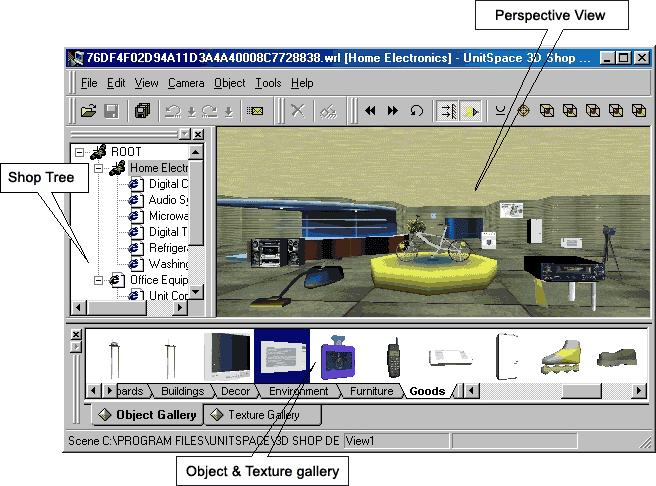The height and width of the screenshot is (486, 656).
Task: Open the Texture Gallery tab
Action: click(264, 415)
